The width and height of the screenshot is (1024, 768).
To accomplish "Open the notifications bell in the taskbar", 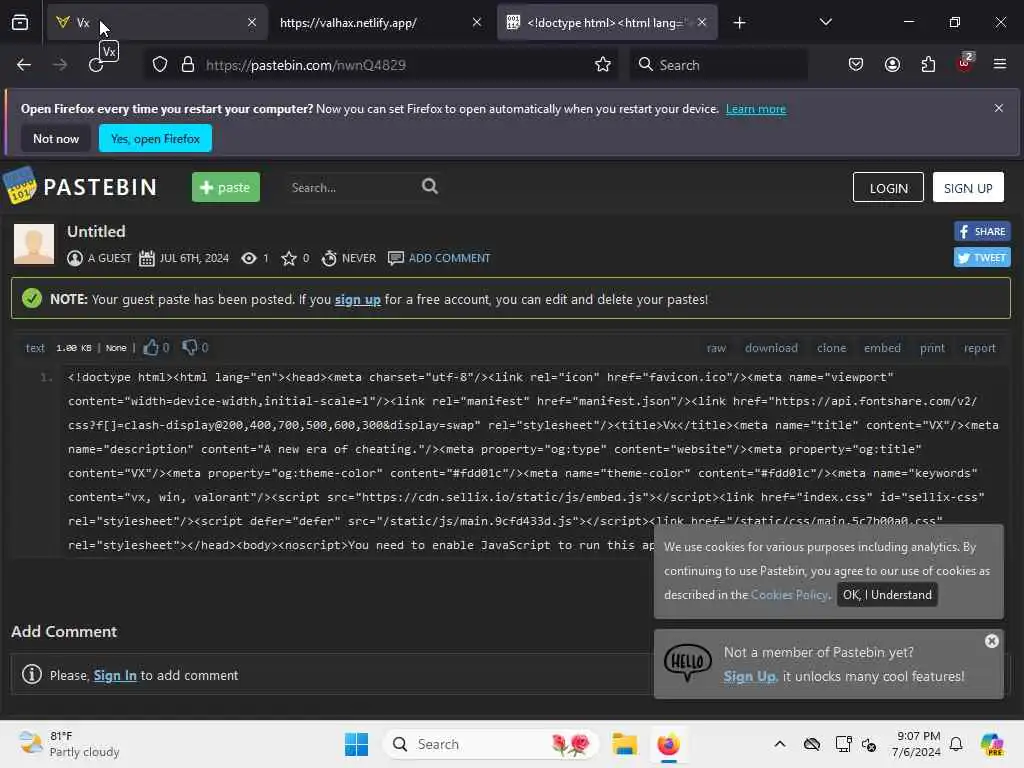I will click(956, 744).
